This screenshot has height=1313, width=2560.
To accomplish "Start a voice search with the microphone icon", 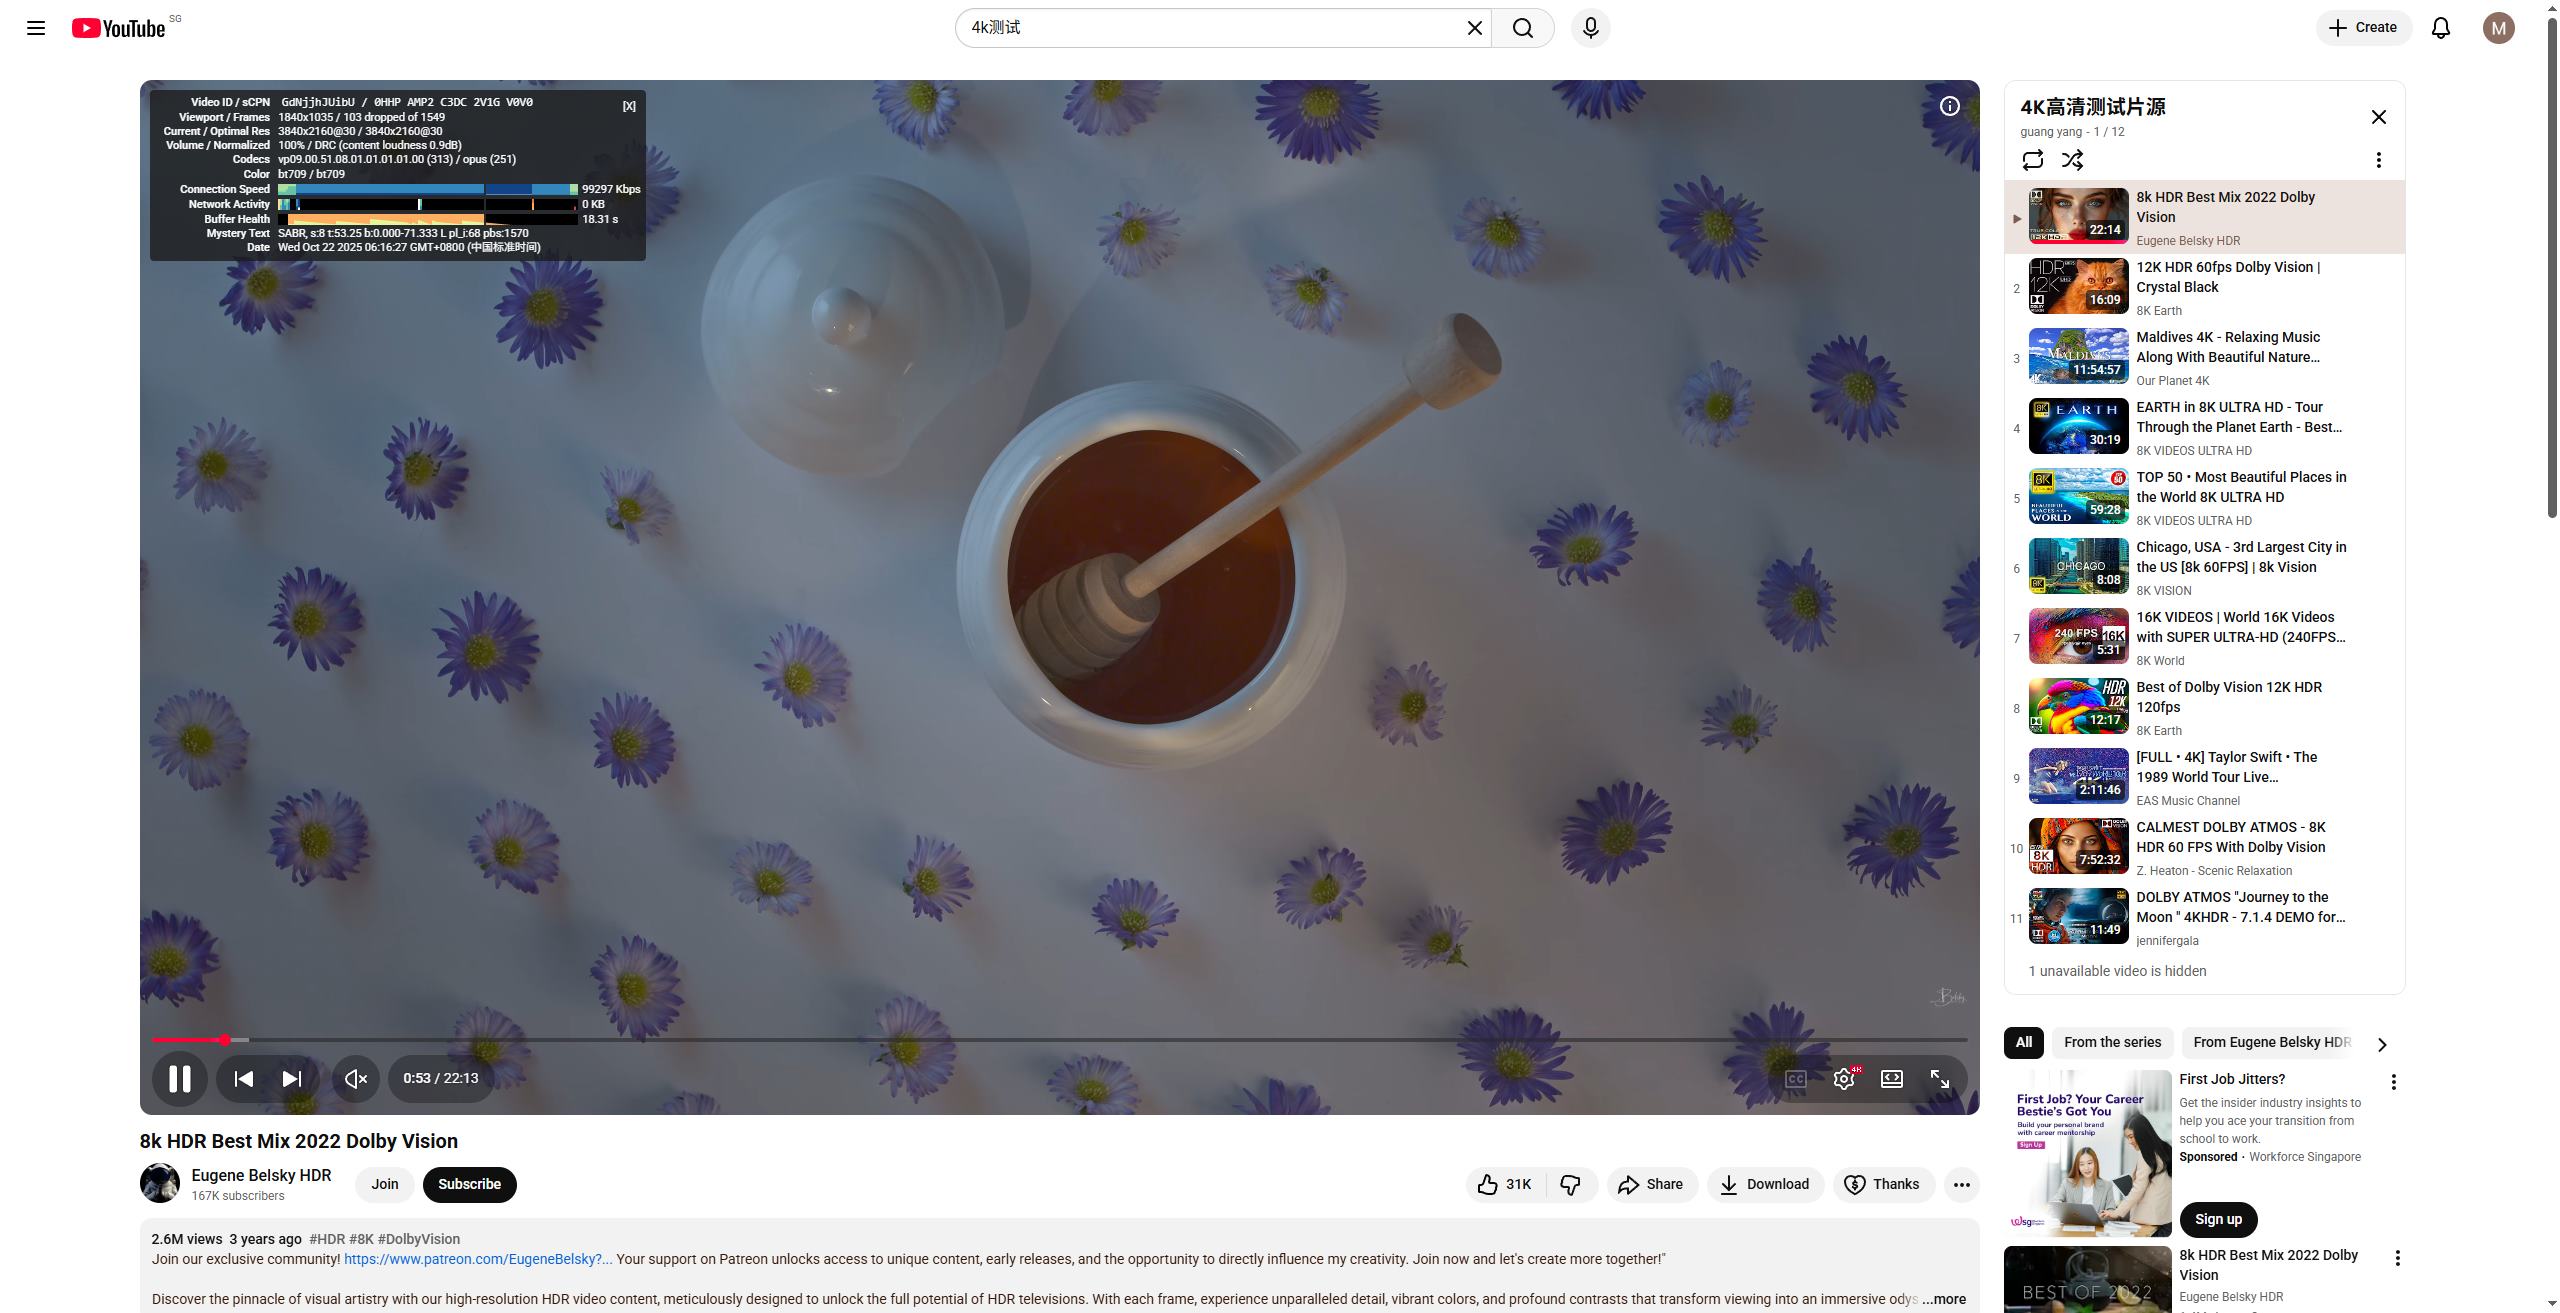I will 1589,27.
